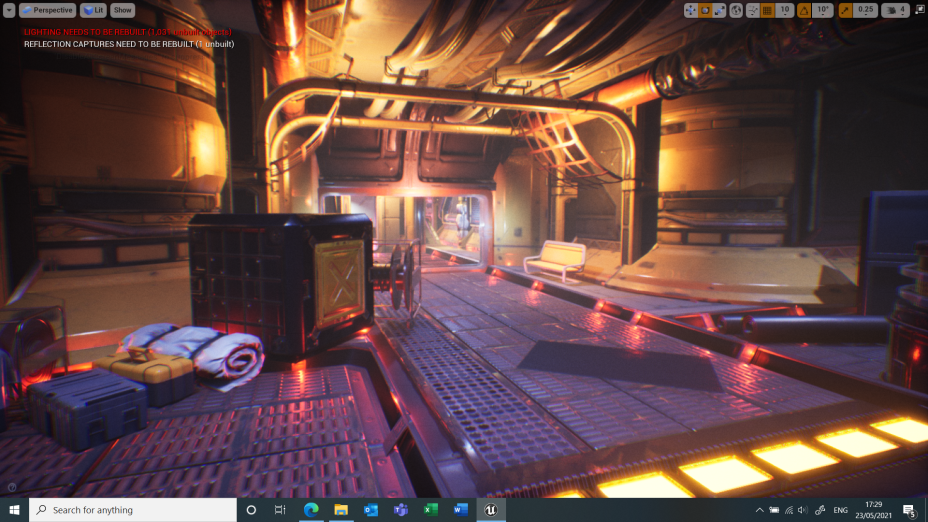This screenshot has height=522, width=928.
Task: Open the volume control tray icon
Action: pyautogui.click(x=803, y=510)
